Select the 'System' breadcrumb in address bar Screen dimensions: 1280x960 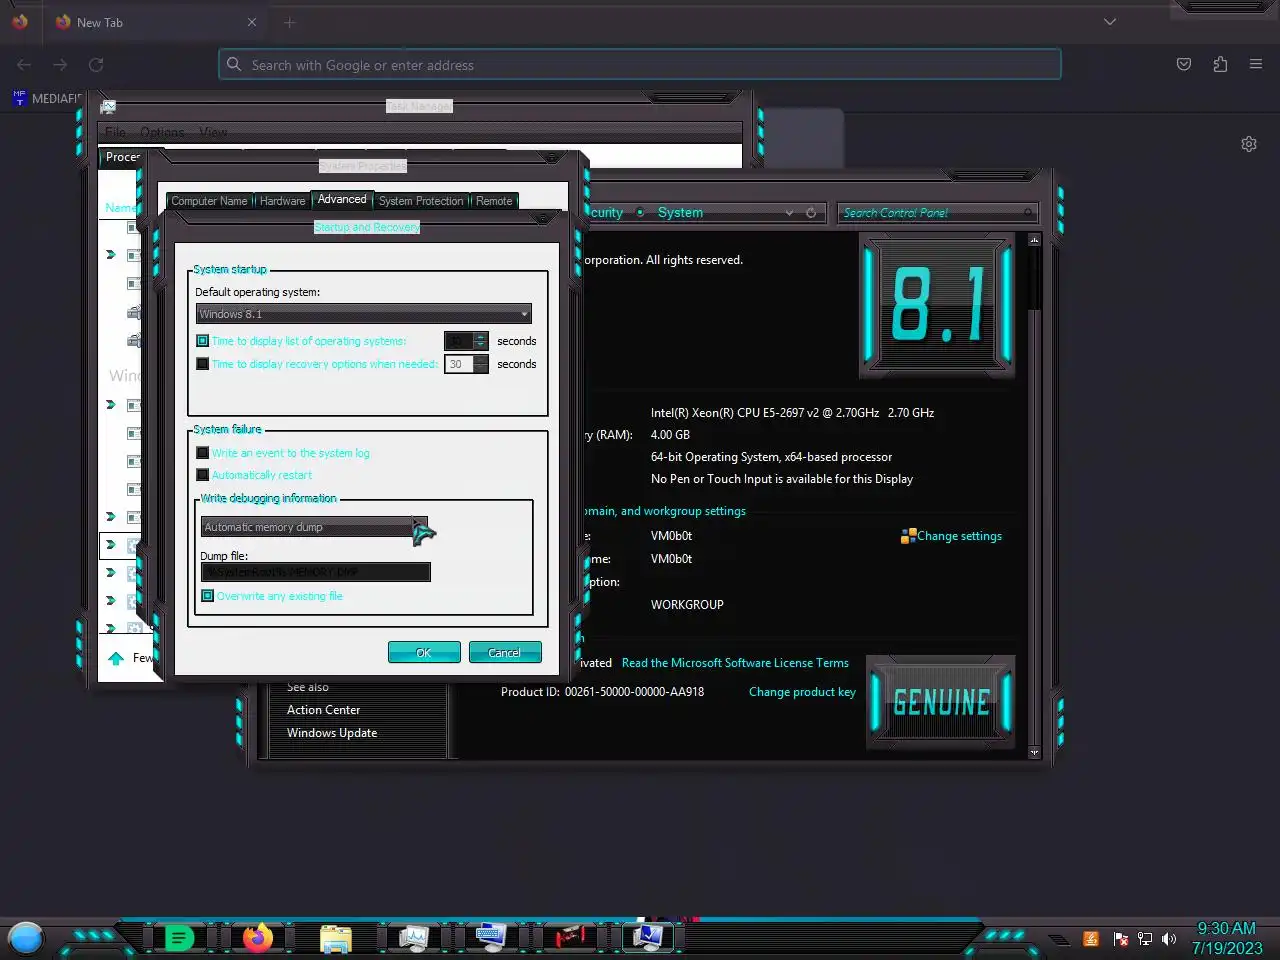pos(680,213)
